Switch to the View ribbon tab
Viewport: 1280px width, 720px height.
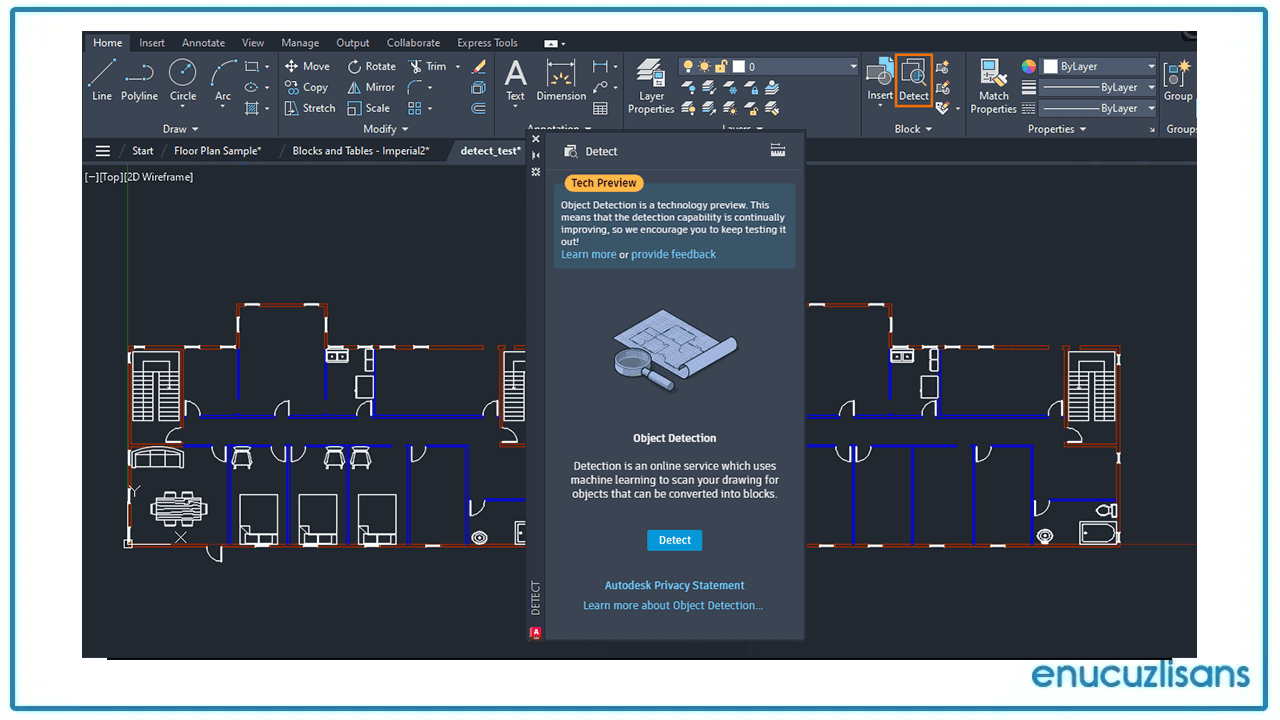[x=253, y=43]
